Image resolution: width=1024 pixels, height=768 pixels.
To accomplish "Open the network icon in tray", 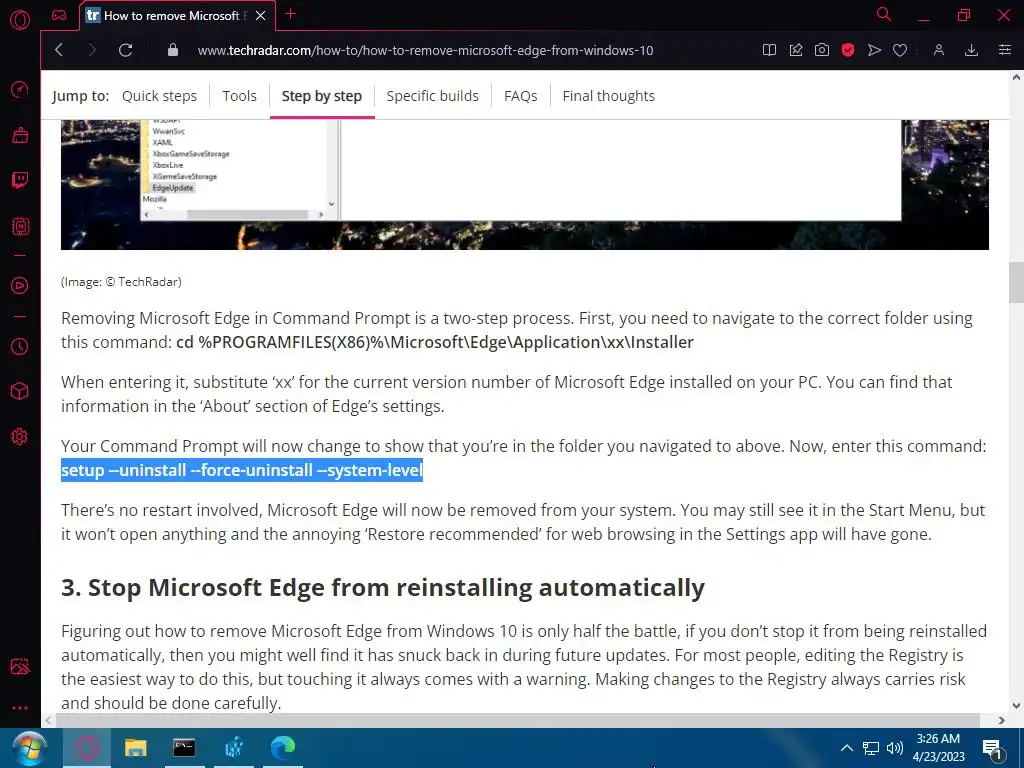I will [871, 748].
